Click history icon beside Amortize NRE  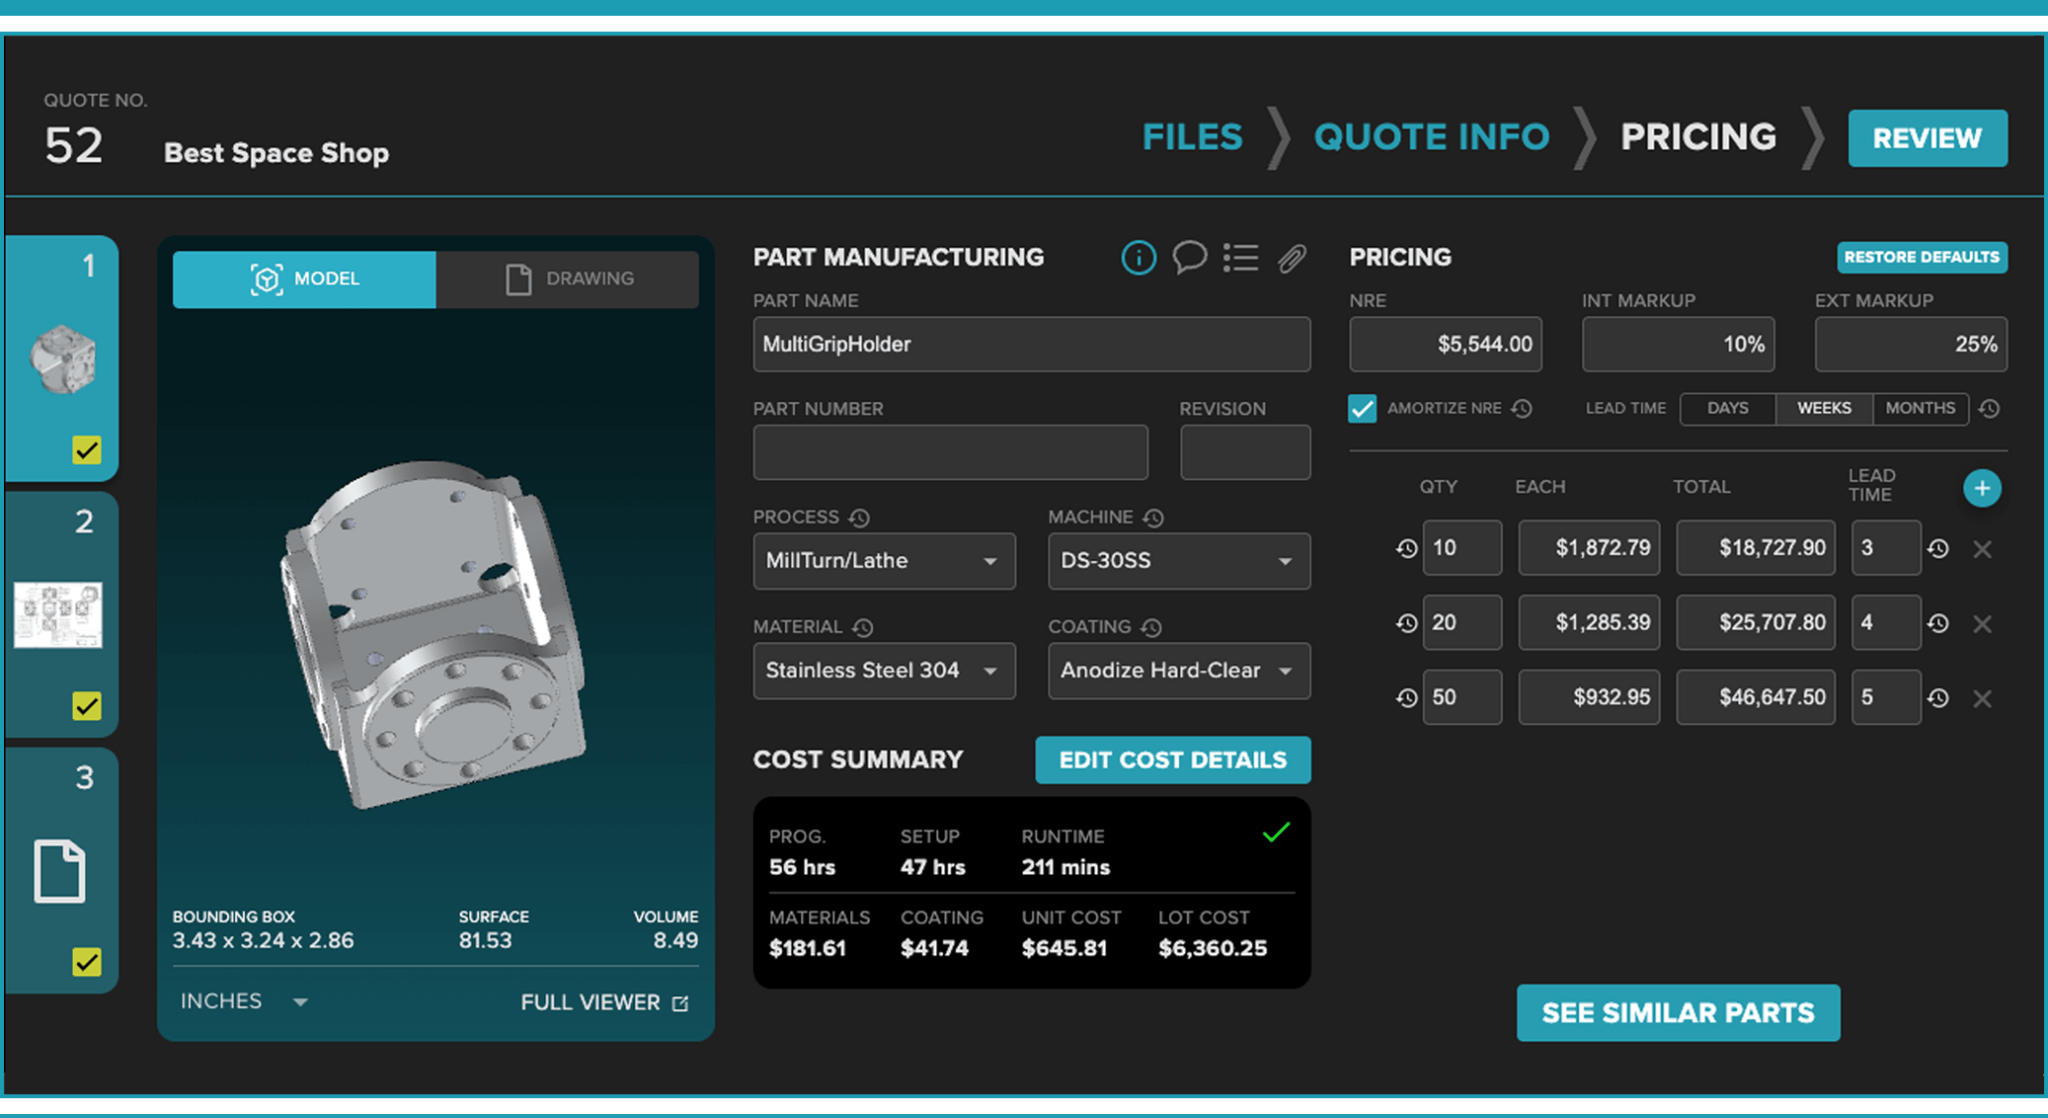click(1522, 408)
